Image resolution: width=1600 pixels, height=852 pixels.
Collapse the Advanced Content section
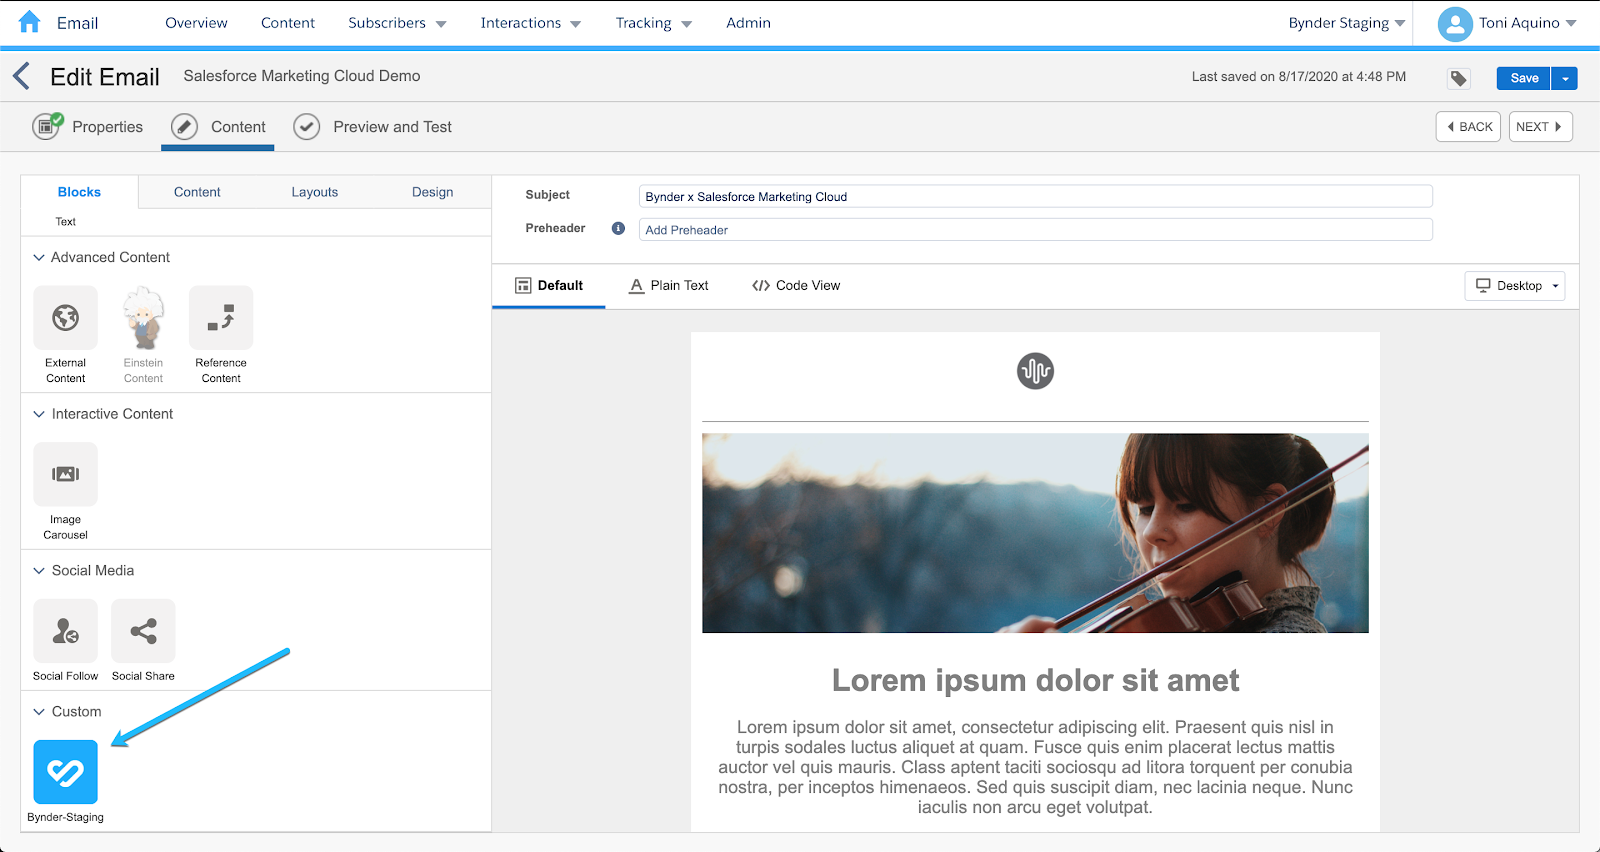point(39,257)
